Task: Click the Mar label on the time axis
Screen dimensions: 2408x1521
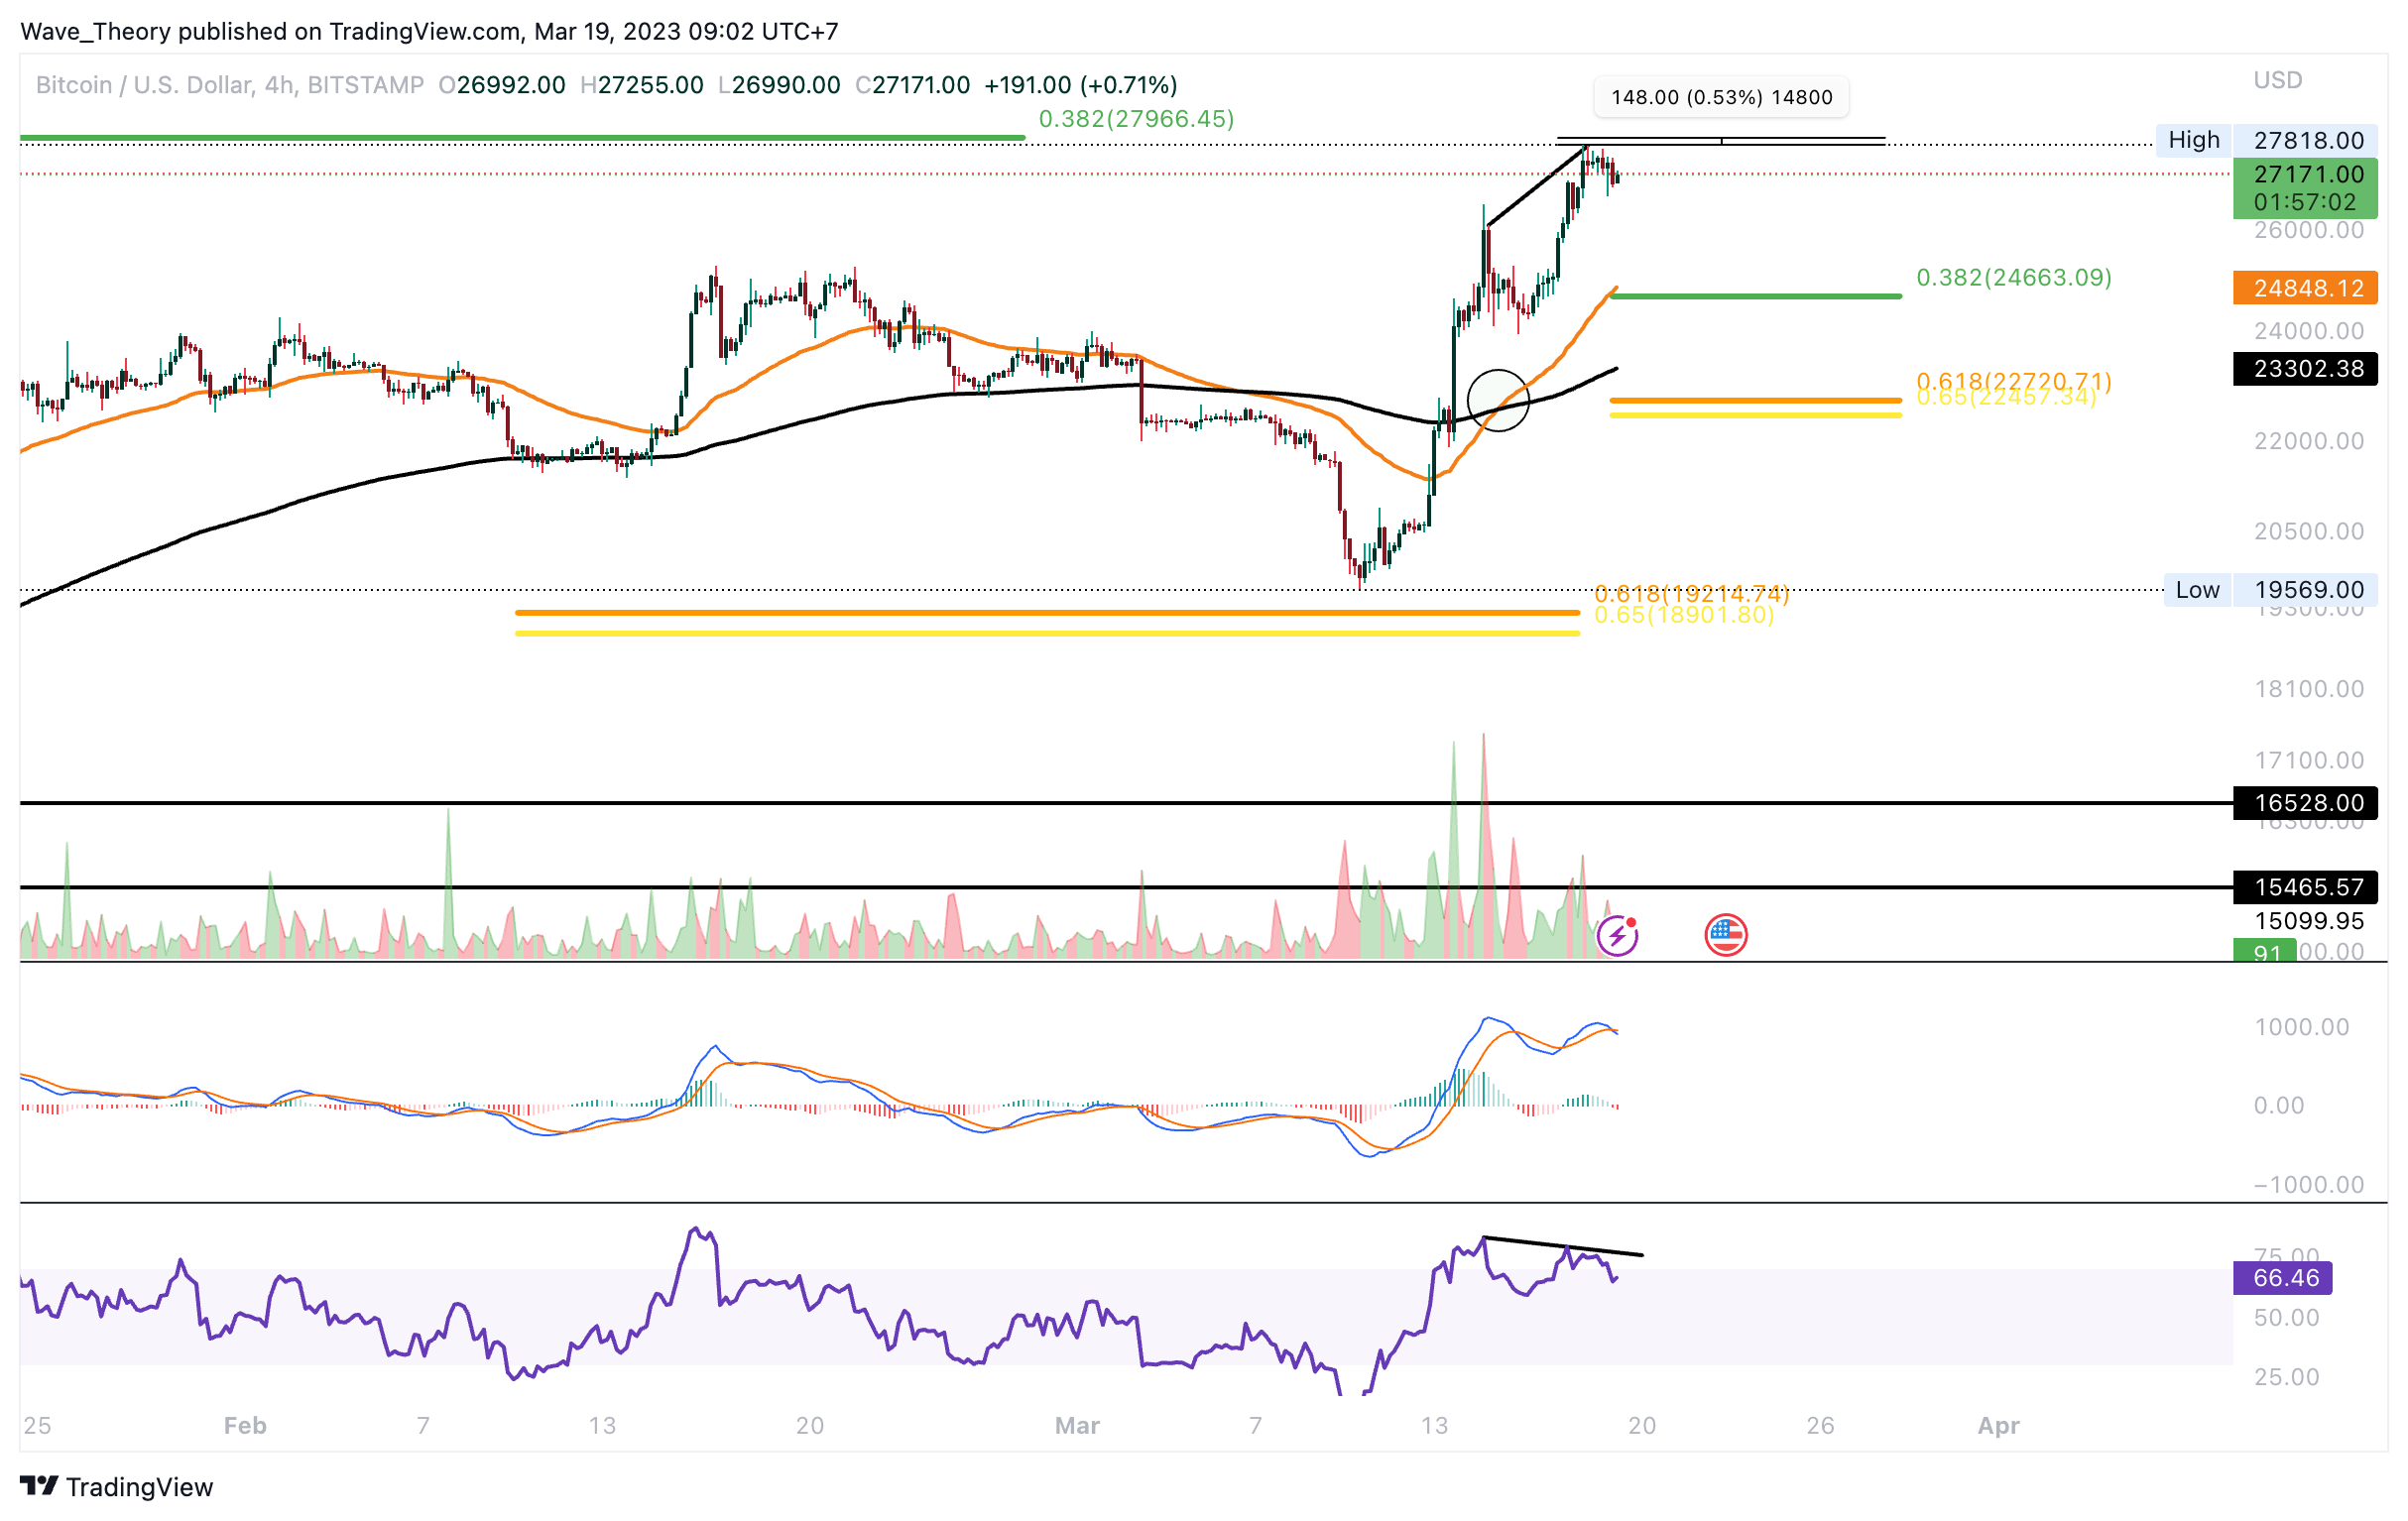Action: [x=1077, y=1426]
